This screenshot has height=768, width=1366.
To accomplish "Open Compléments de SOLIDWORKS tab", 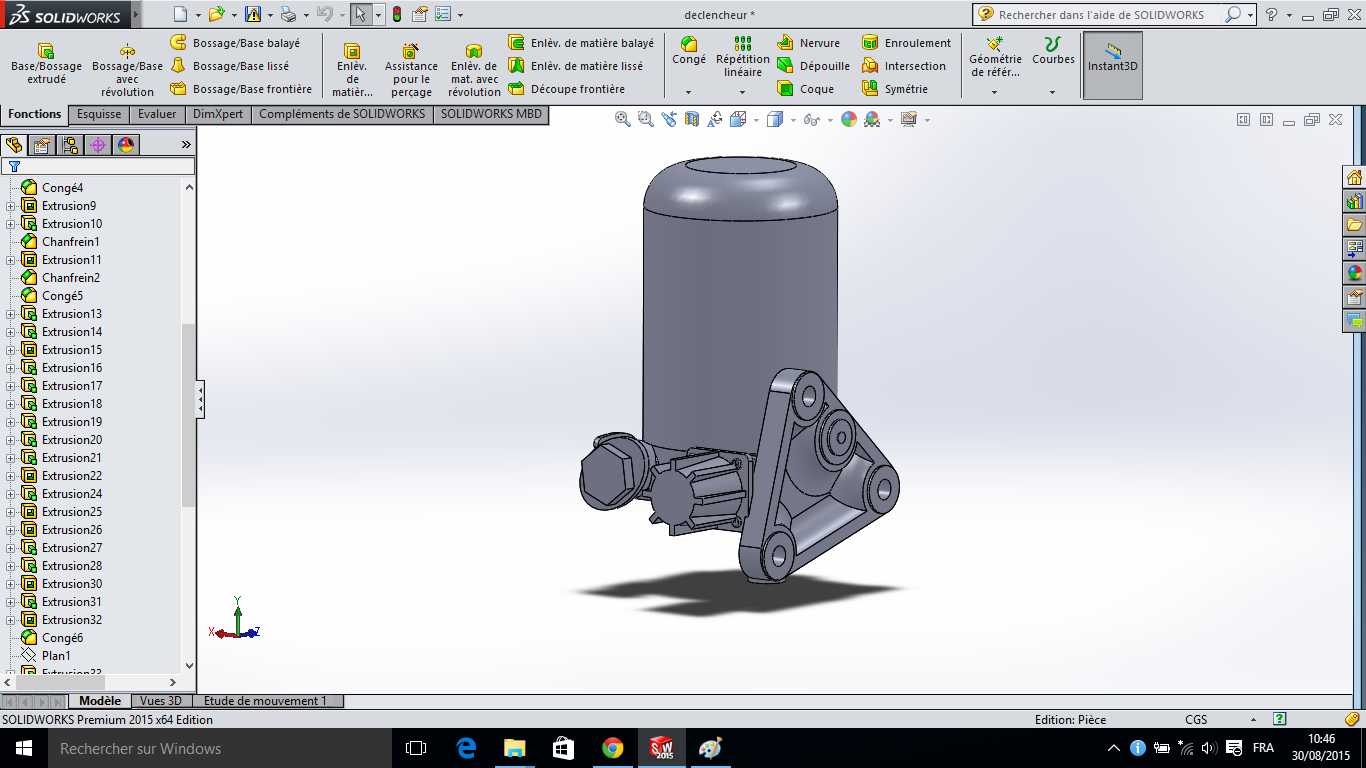I will tap(342, 114).
